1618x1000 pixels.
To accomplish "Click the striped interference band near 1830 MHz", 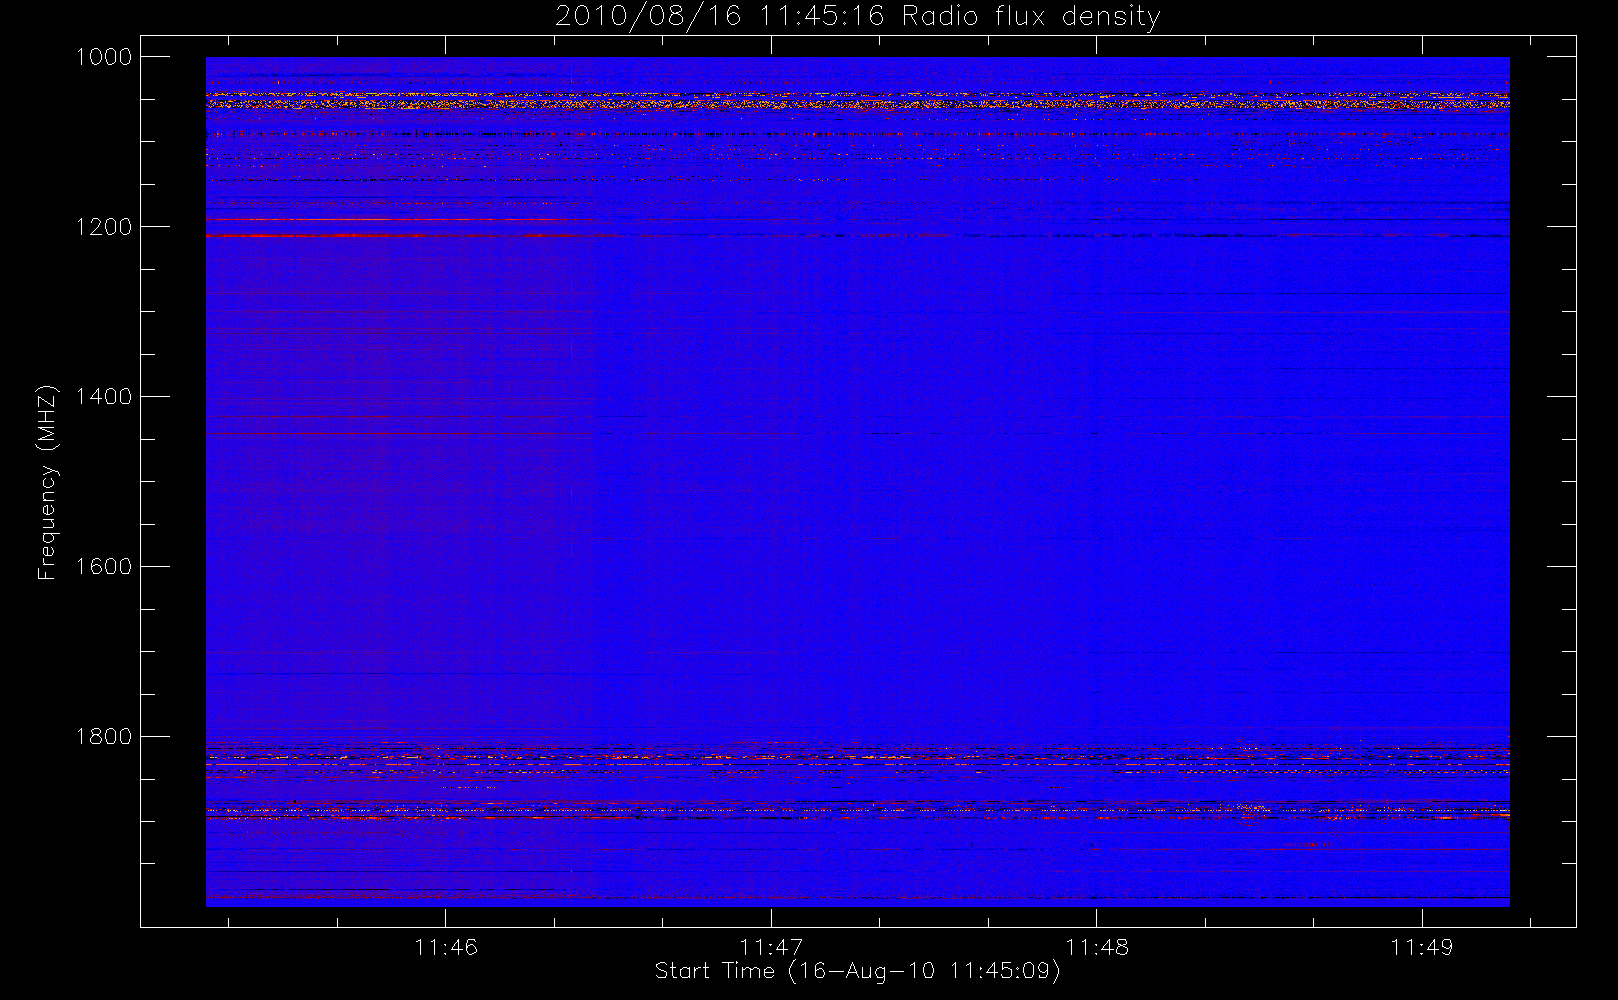I will click(857, 760).
